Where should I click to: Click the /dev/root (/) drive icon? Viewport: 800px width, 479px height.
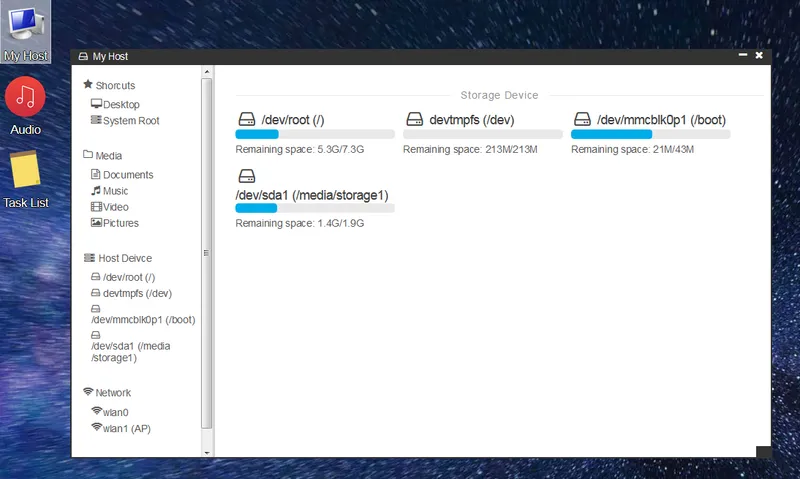pyautogui.click(x=246, y=120)
